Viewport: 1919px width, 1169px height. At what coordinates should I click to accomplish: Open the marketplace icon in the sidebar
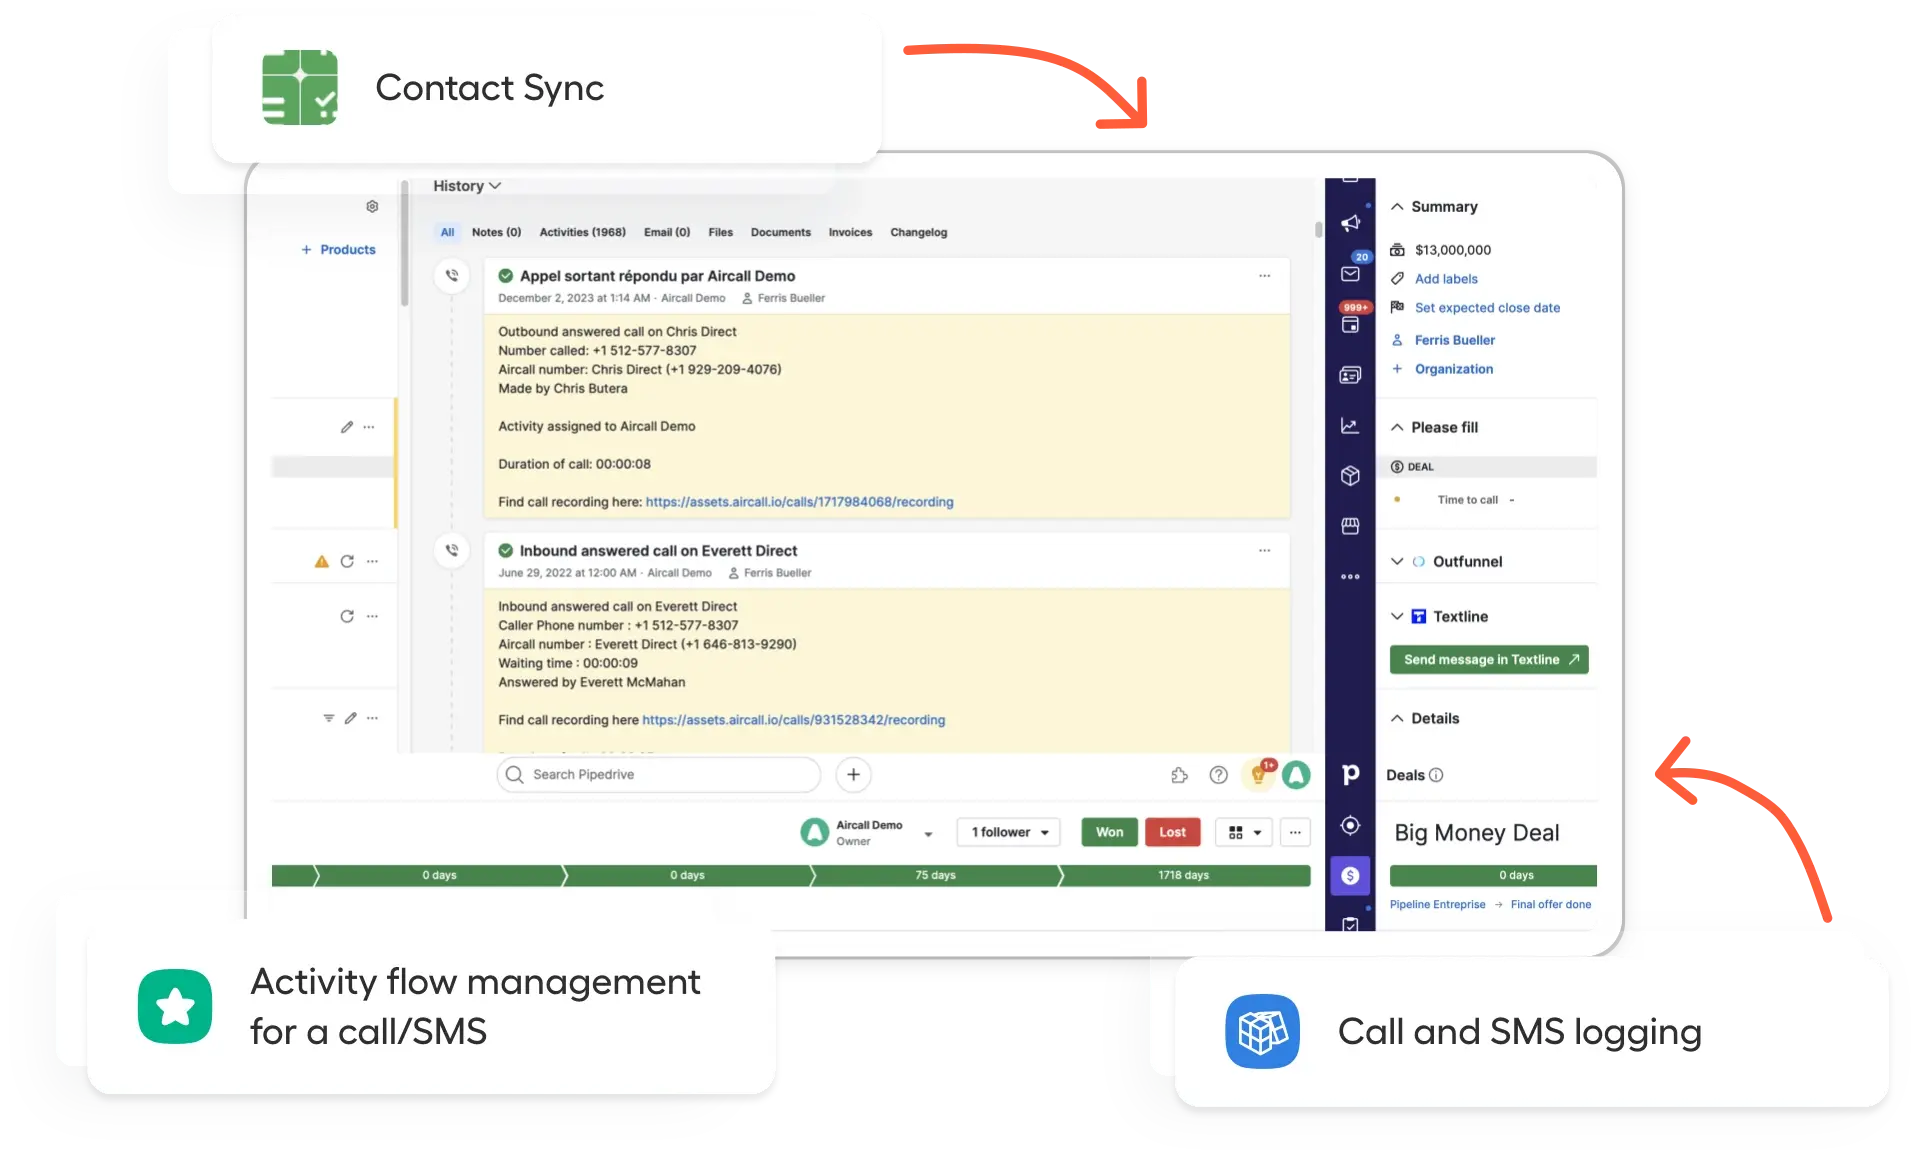(1350, 526)
